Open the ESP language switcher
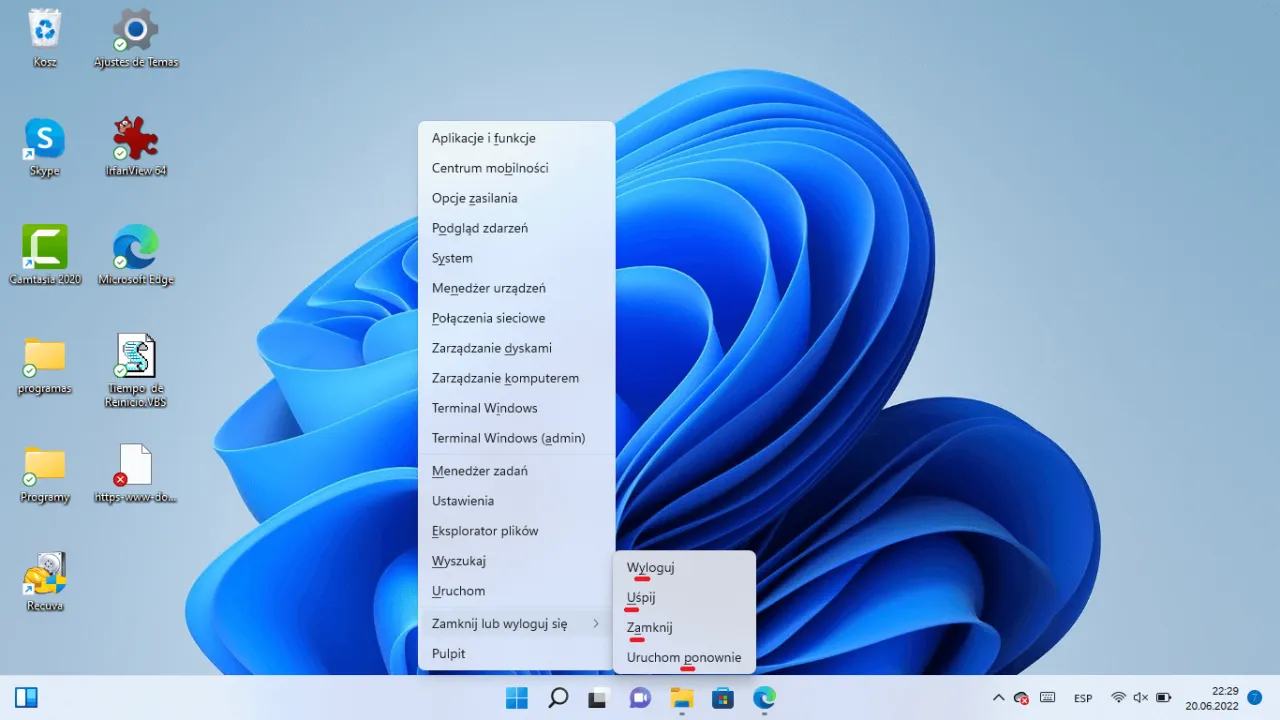Viewport: 1280px width, 720px height. [1082, 697]
